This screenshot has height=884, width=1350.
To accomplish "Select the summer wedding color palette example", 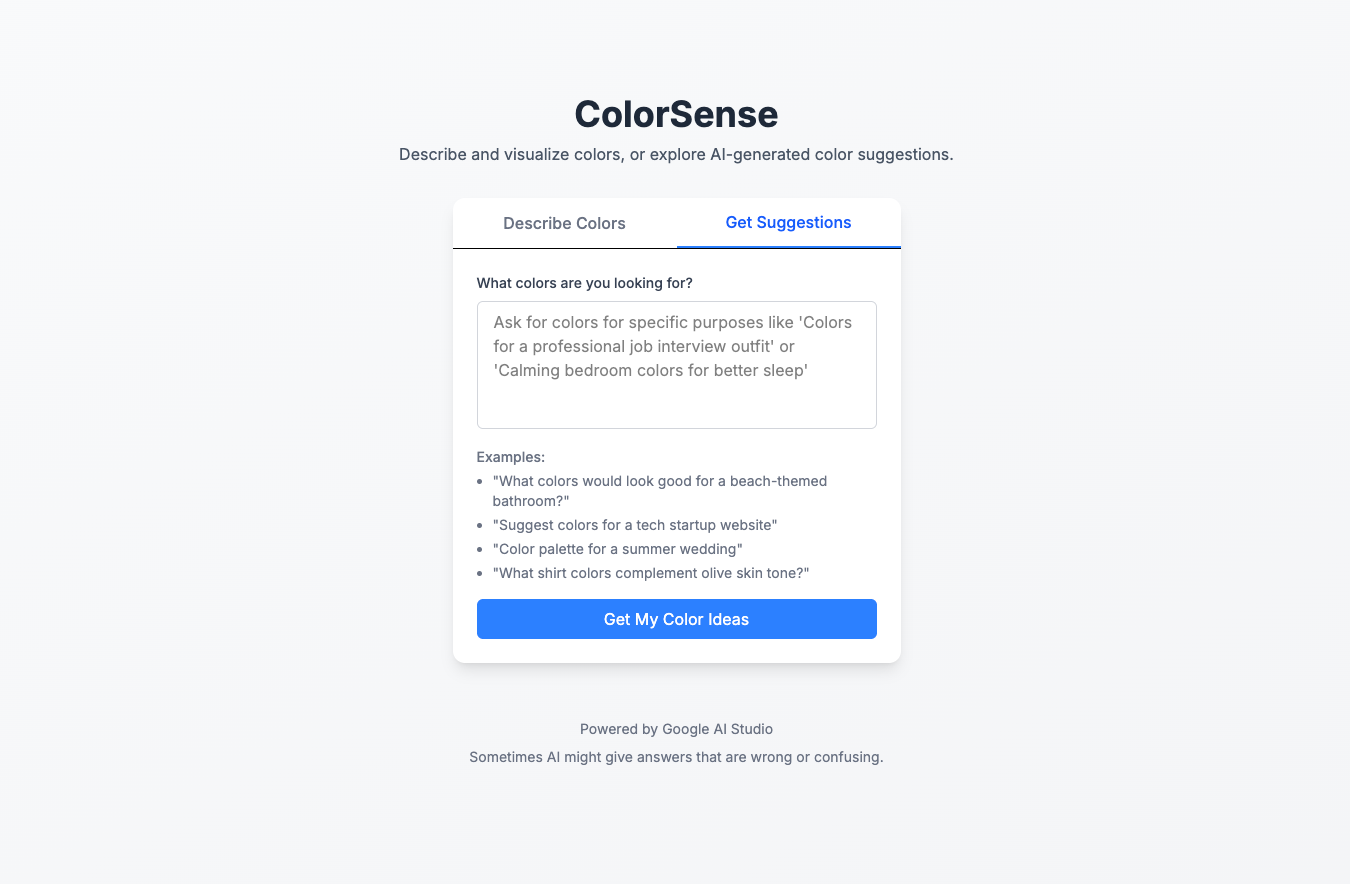I will point(617,549).
